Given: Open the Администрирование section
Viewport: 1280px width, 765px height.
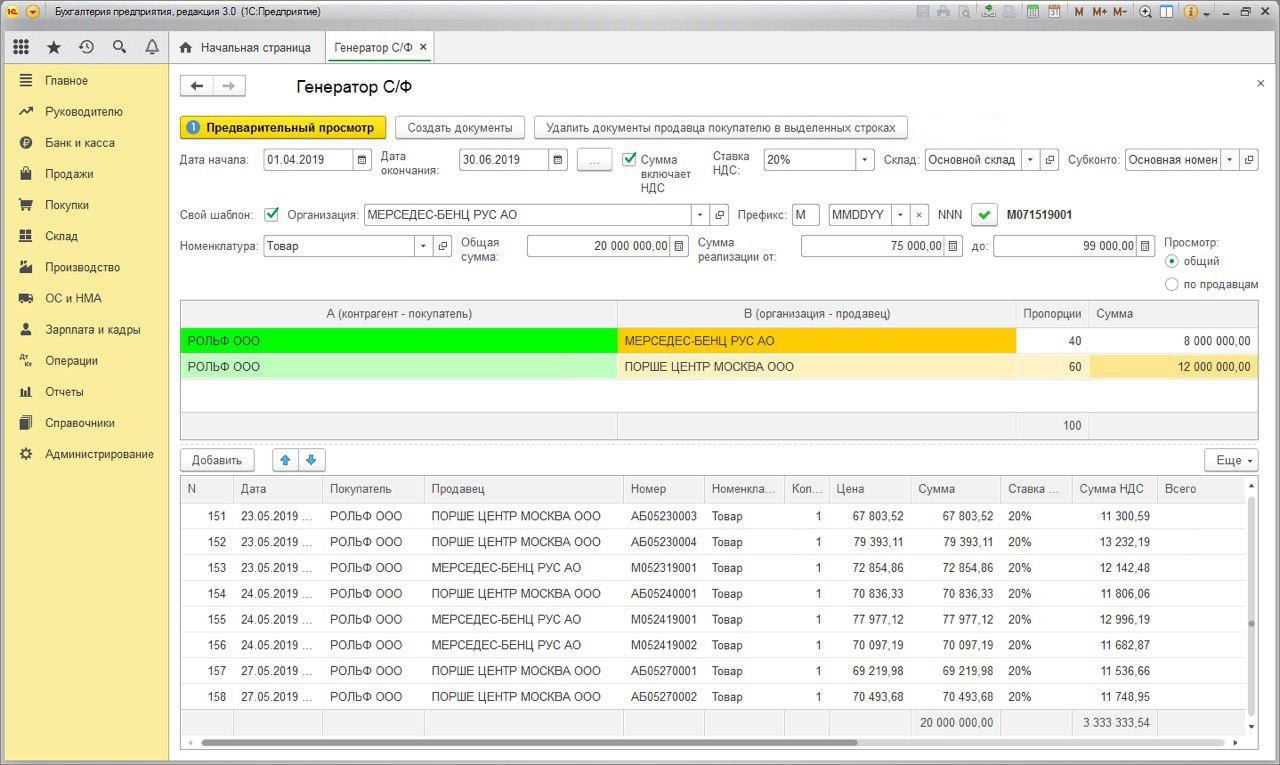Looking at the screenshot, I should tap(99, 454).
